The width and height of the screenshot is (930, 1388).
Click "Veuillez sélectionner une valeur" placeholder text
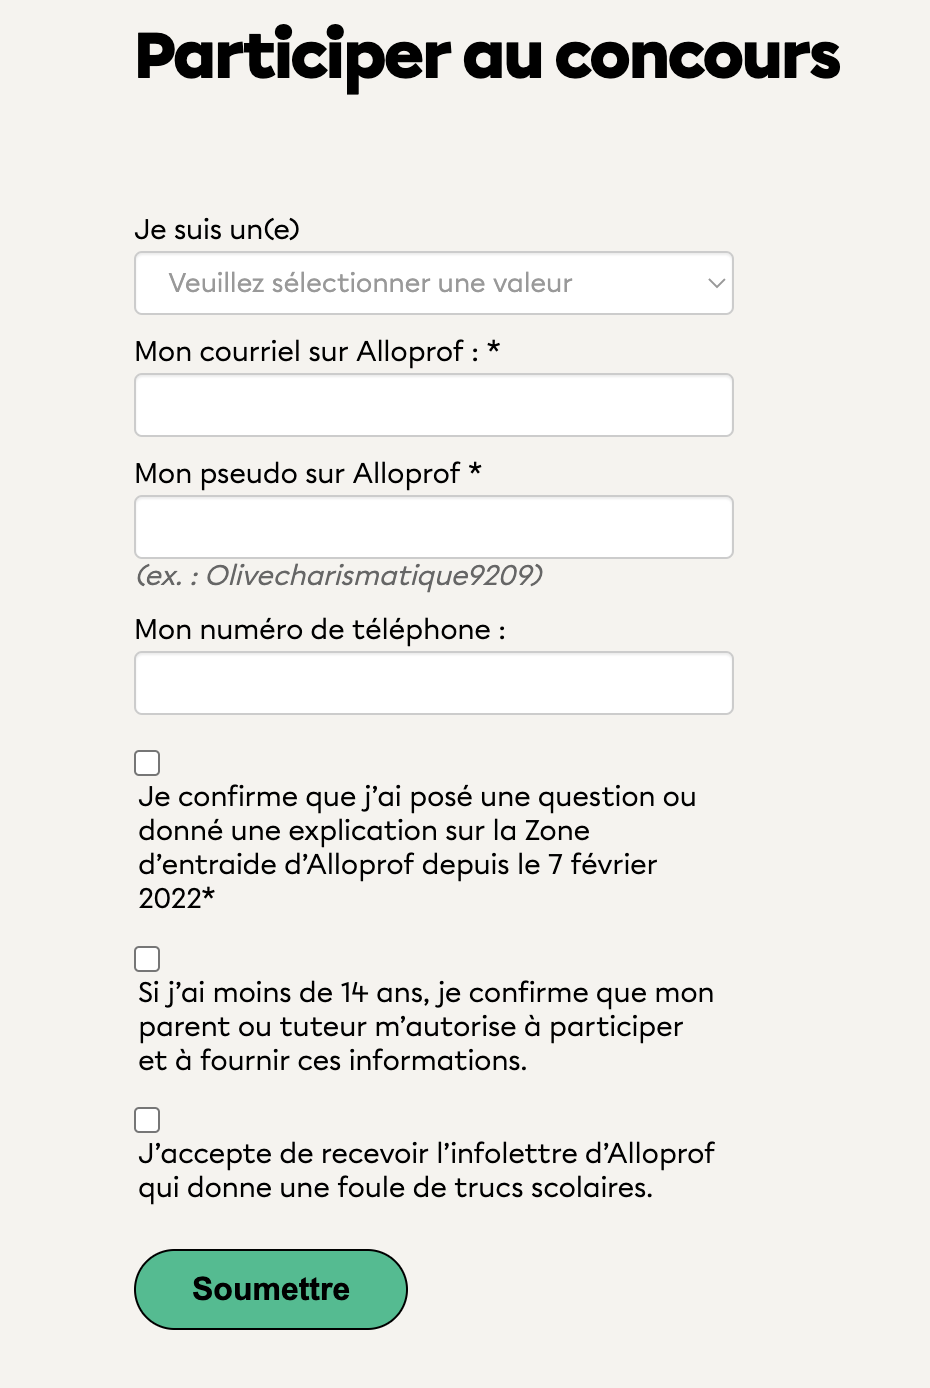(370, 283)
